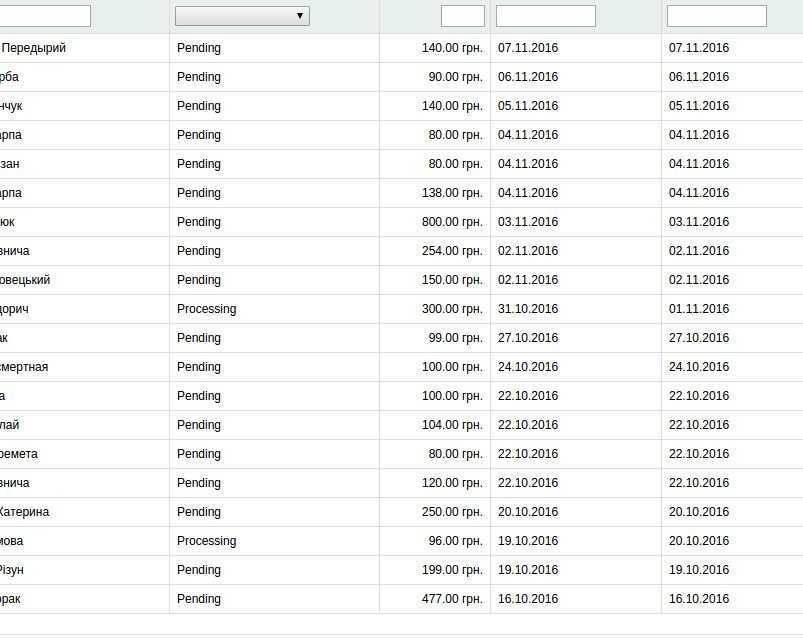This screenshot has width=803, height=638.
Task: Select the 90.00 грн. order row
Action: pos(402,77)
